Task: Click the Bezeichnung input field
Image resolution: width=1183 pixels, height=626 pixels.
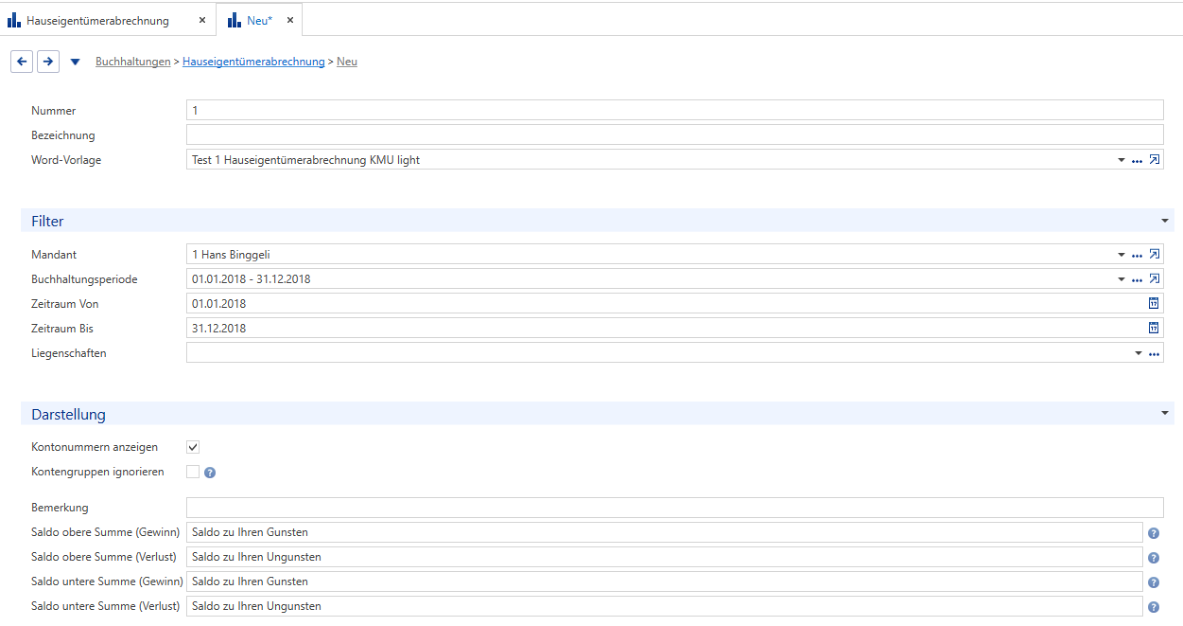Action: tap(674, 135)
